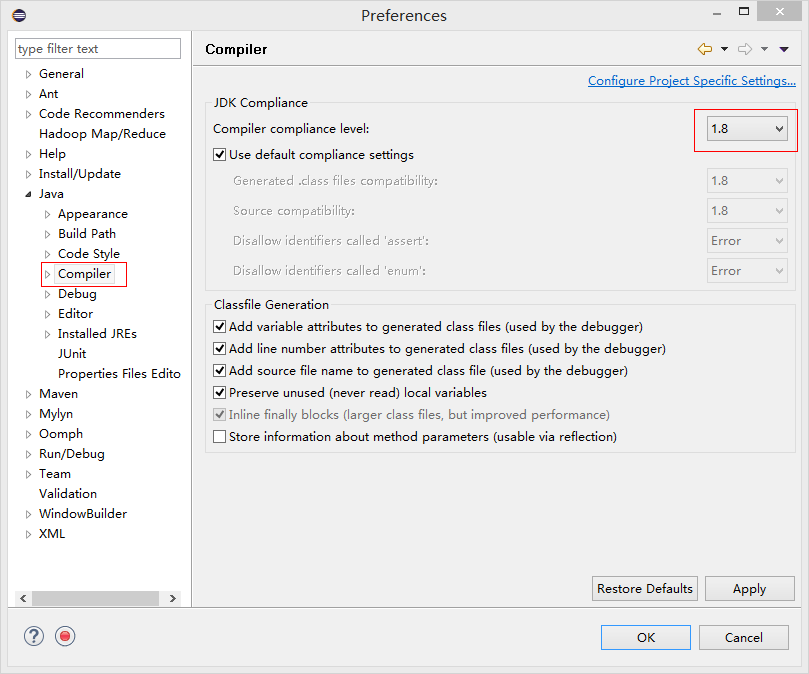
Task: Click Configure Project Specific Settings link
Action: point(692,81)
